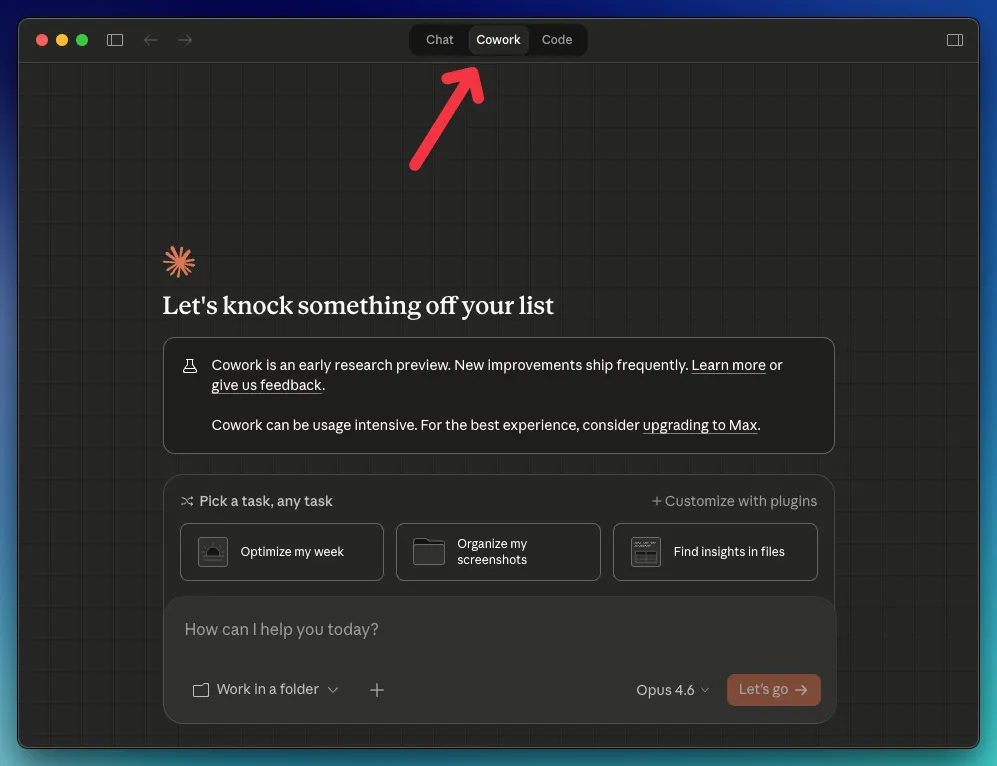This screenshot has height=766, width=997.
Task: Choose the Optimize my week task
Action: pyautogui.click(x=282, y=552)
